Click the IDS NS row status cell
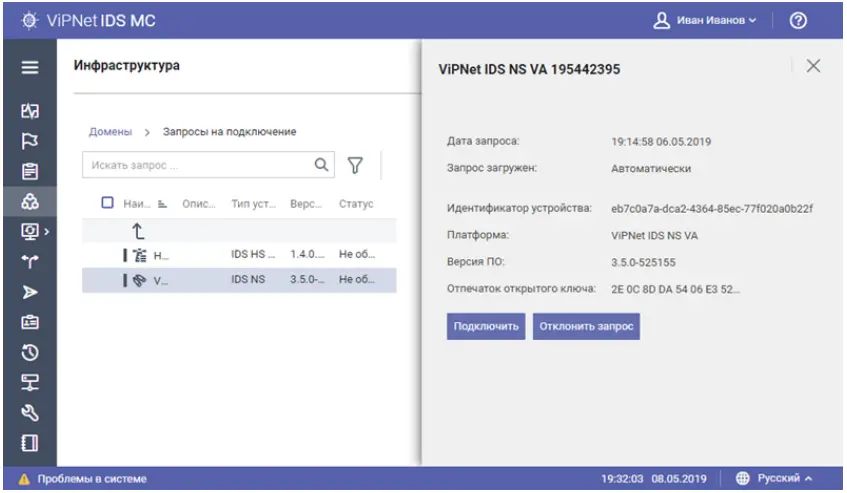Image resolution: width=847 pixels, height=493 pixels. coord(357,280)
